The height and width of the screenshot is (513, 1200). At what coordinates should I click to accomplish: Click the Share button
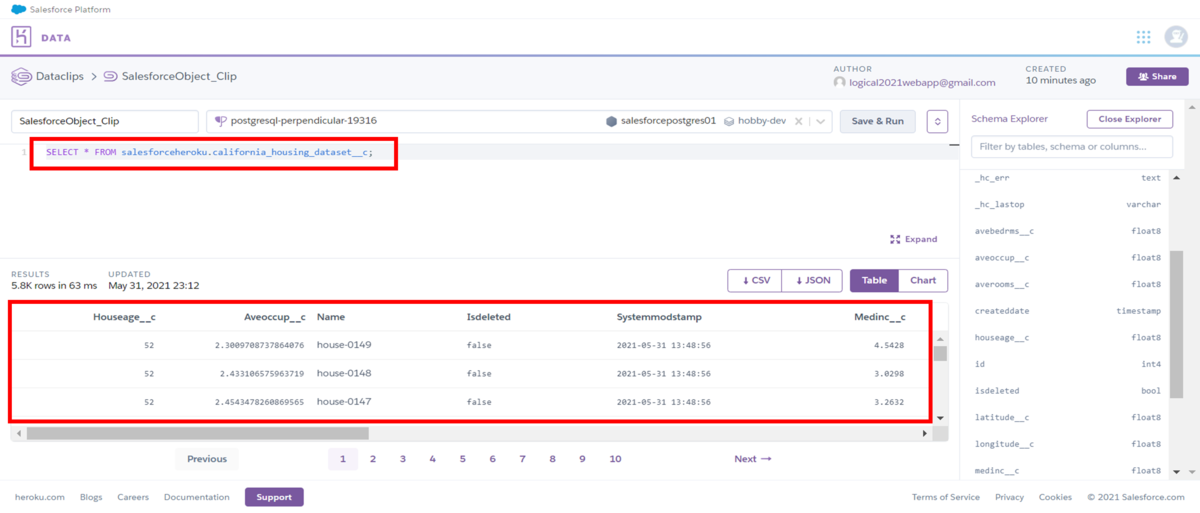pos(1157,76)
